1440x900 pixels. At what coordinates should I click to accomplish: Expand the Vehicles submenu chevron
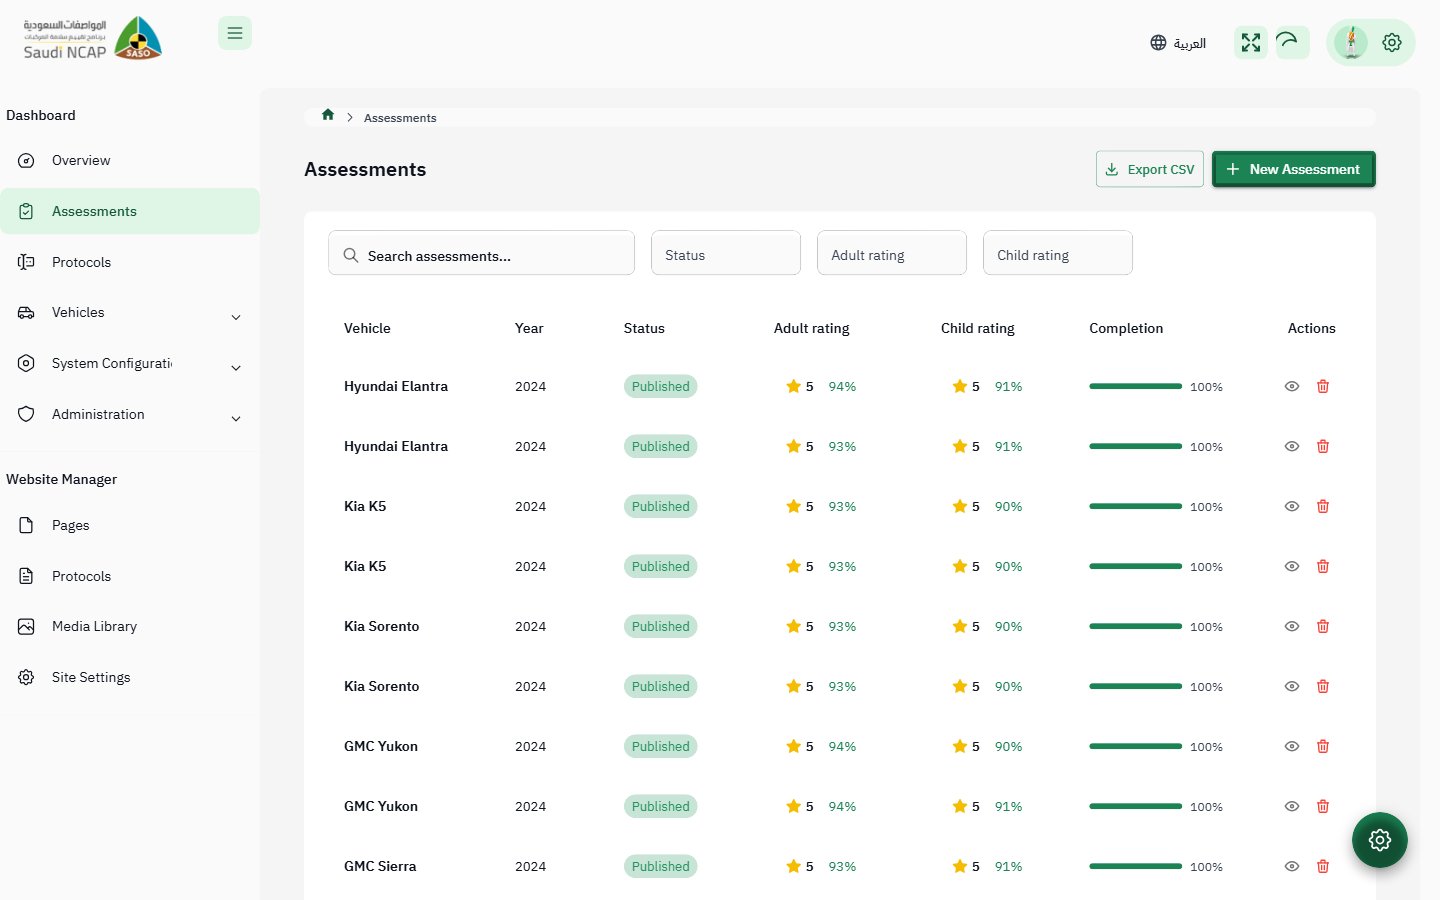pyautogui.click(x=236, y=317)
